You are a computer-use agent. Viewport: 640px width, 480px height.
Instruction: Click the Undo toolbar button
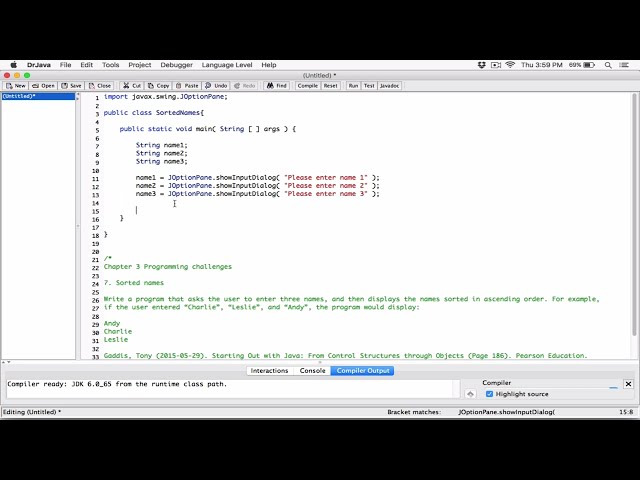[x=216, y=86]
